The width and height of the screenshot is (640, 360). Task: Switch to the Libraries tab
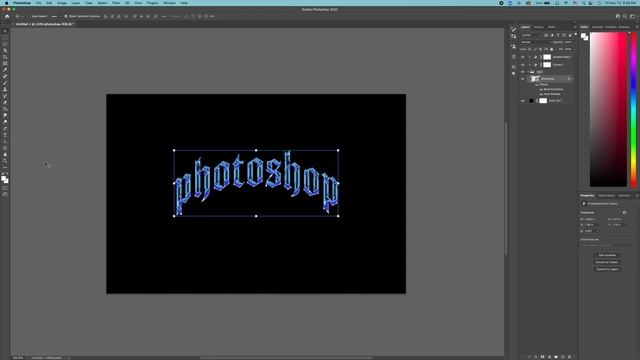(624, 196)
